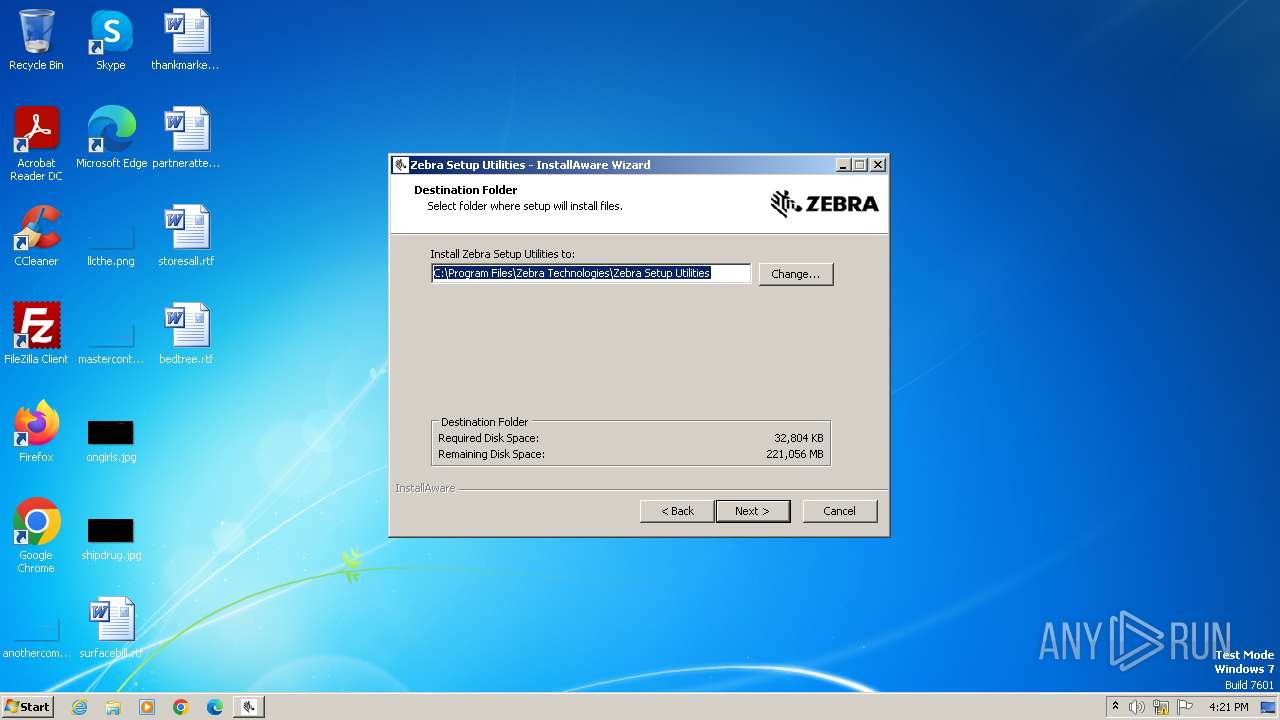Open the surfacebill.rtf document icon
The width and height of the screenshot is (1280, 720).
[x=111, y=628]
